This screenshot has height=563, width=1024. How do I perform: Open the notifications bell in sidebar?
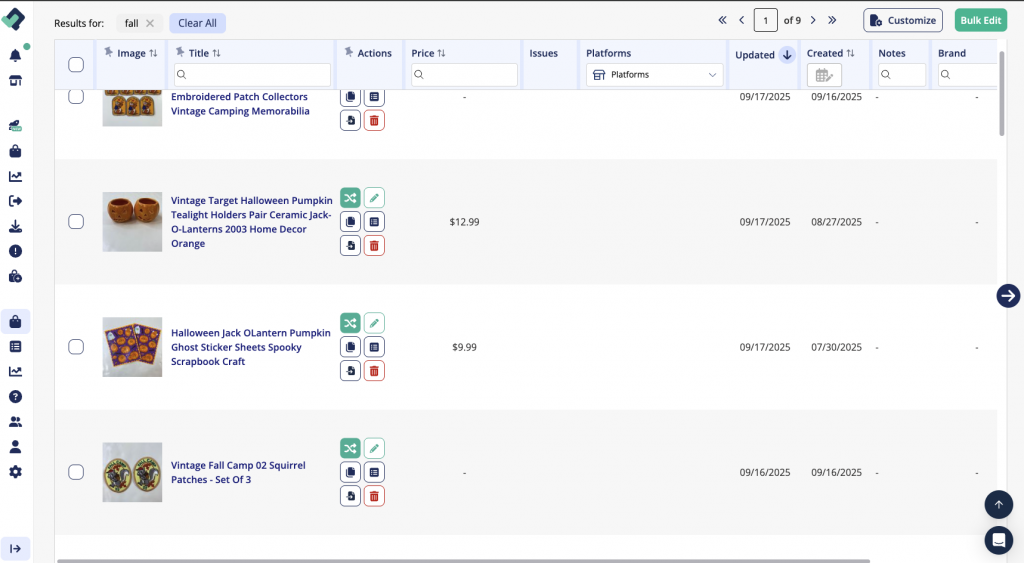pyautogui.click(x=15, y=56)
